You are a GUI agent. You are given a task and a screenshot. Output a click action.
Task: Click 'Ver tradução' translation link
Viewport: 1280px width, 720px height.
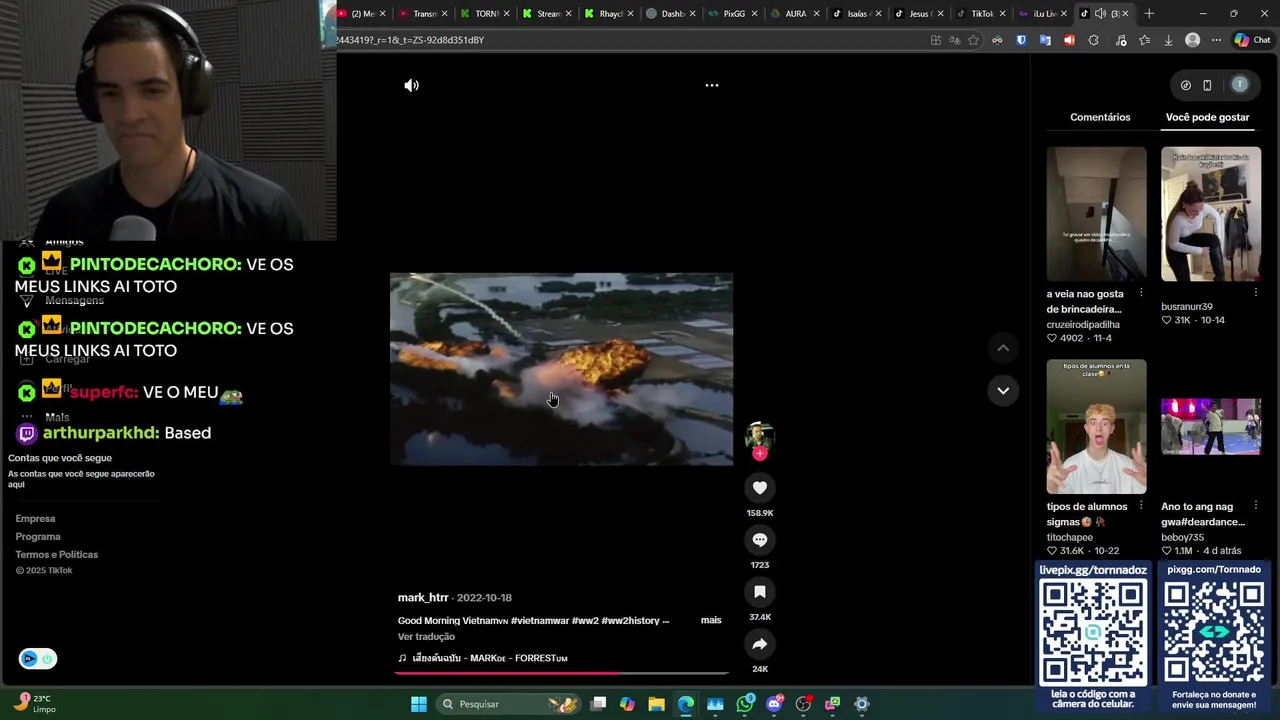click(426, 637)
